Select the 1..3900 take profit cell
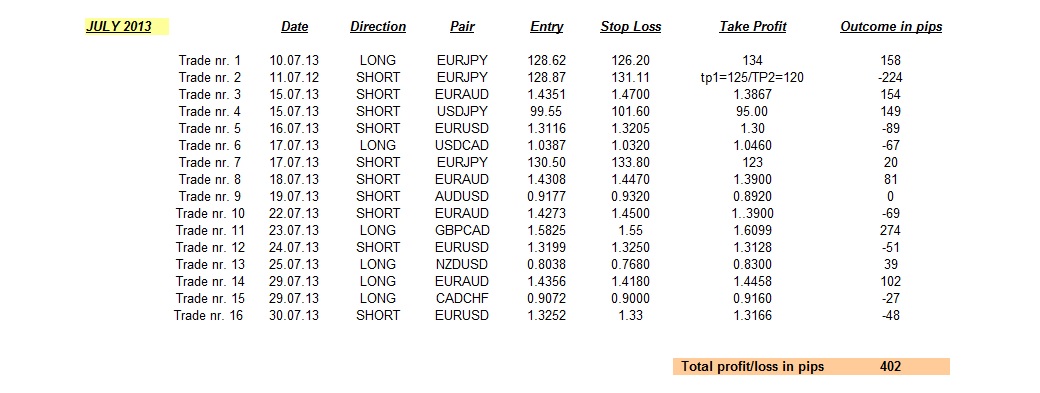1040x393 pixels. (753, 213)
